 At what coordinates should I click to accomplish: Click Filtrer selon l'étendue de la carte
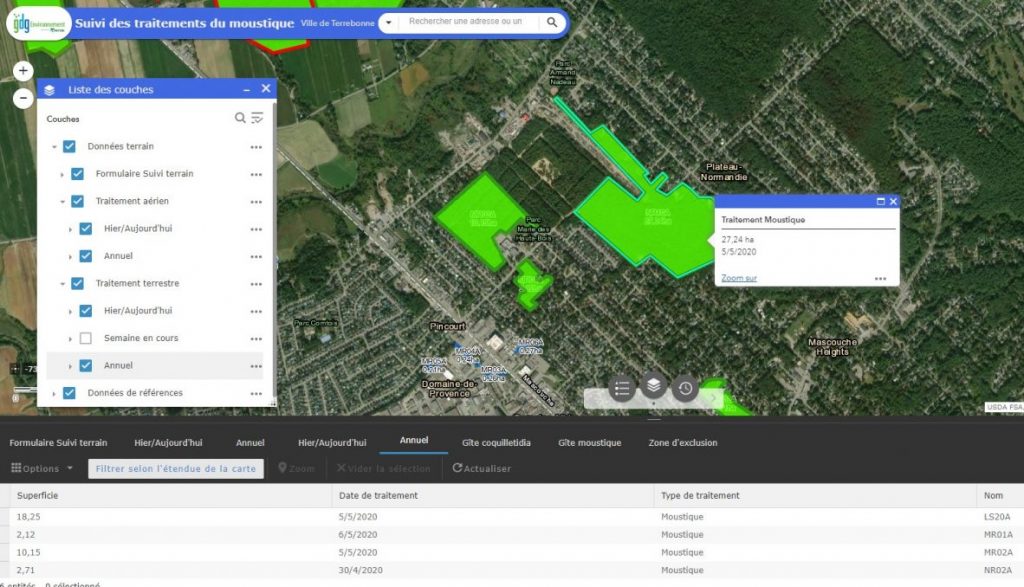(176, 468)
